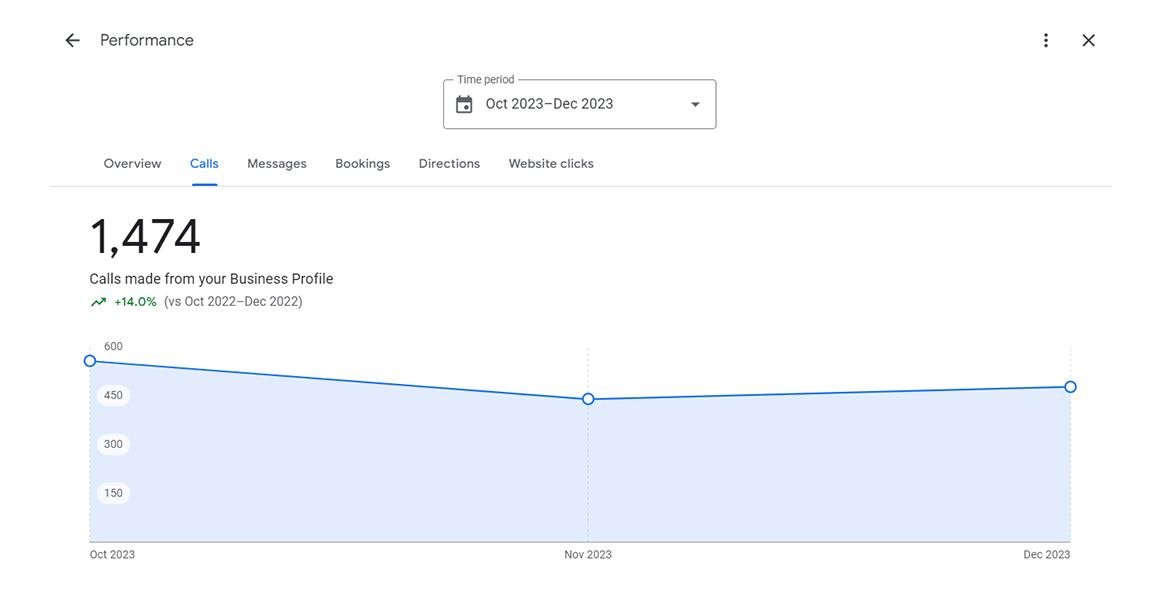Close the Performance panel with X
The width and height of the screenshot is (1158, 600).
point(1089,41)
